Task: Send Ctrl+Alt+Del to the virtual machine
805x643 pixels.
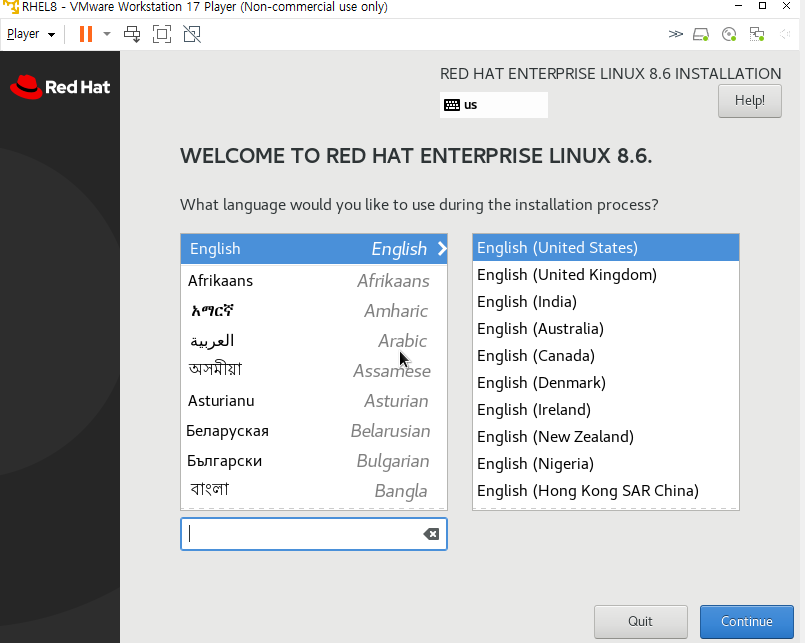Action: (x=132, y=34)
